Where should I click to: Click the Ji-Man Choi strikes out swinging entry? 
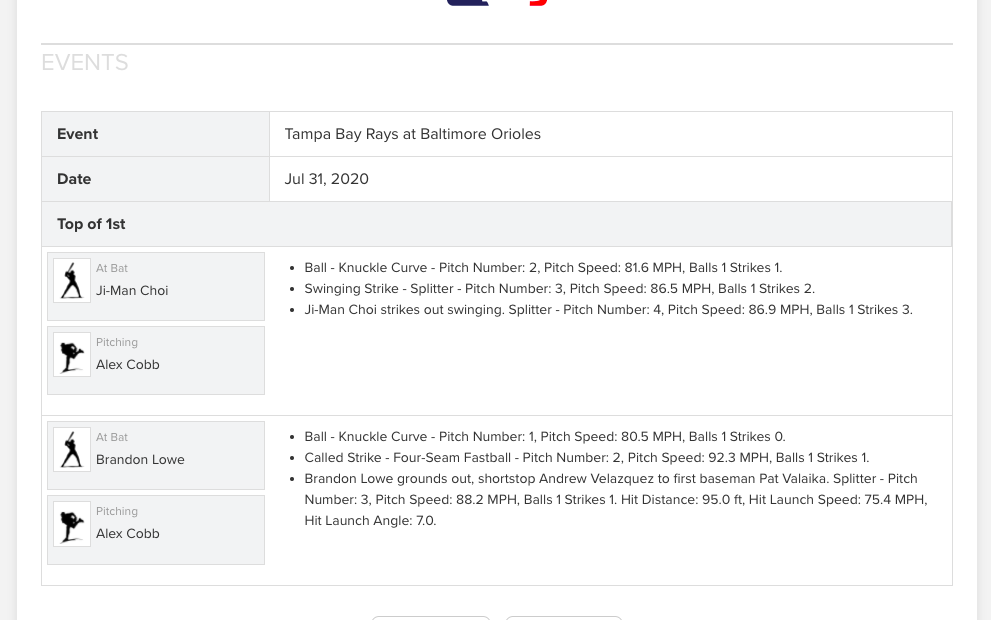pyautogui.click(x=608, y=310)
